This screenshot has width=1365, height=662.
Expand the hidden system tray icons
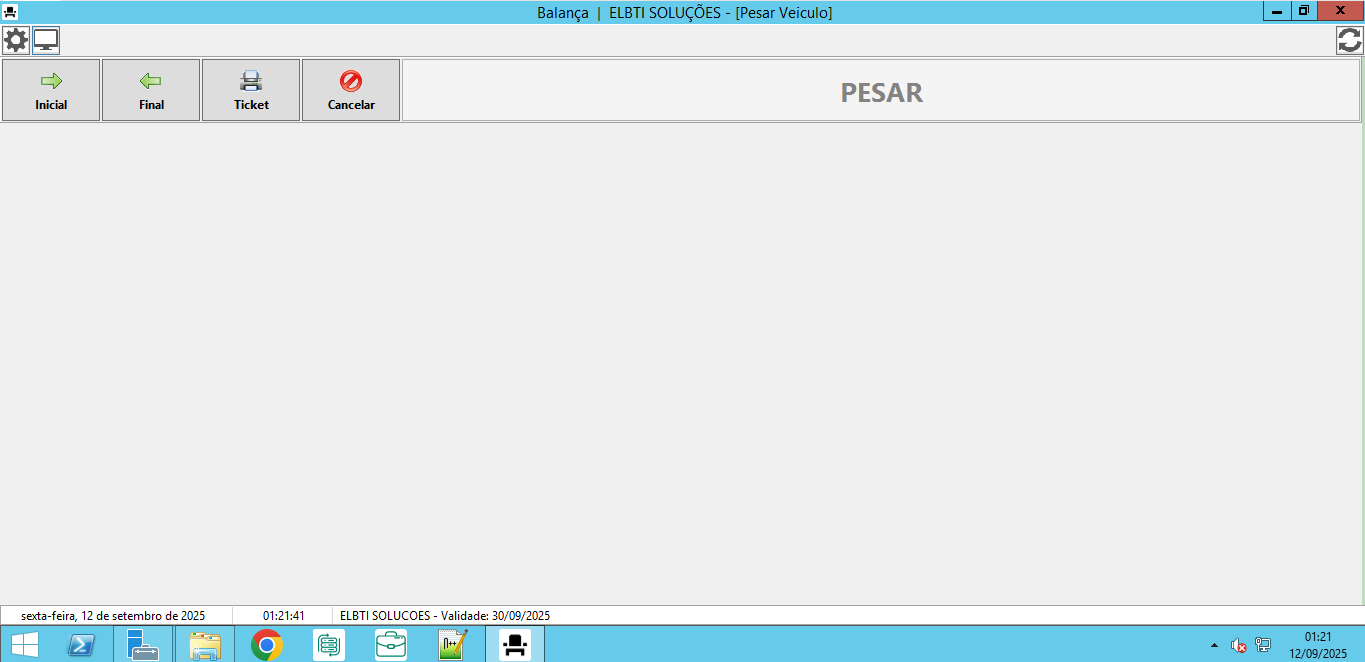(1214, 646)
